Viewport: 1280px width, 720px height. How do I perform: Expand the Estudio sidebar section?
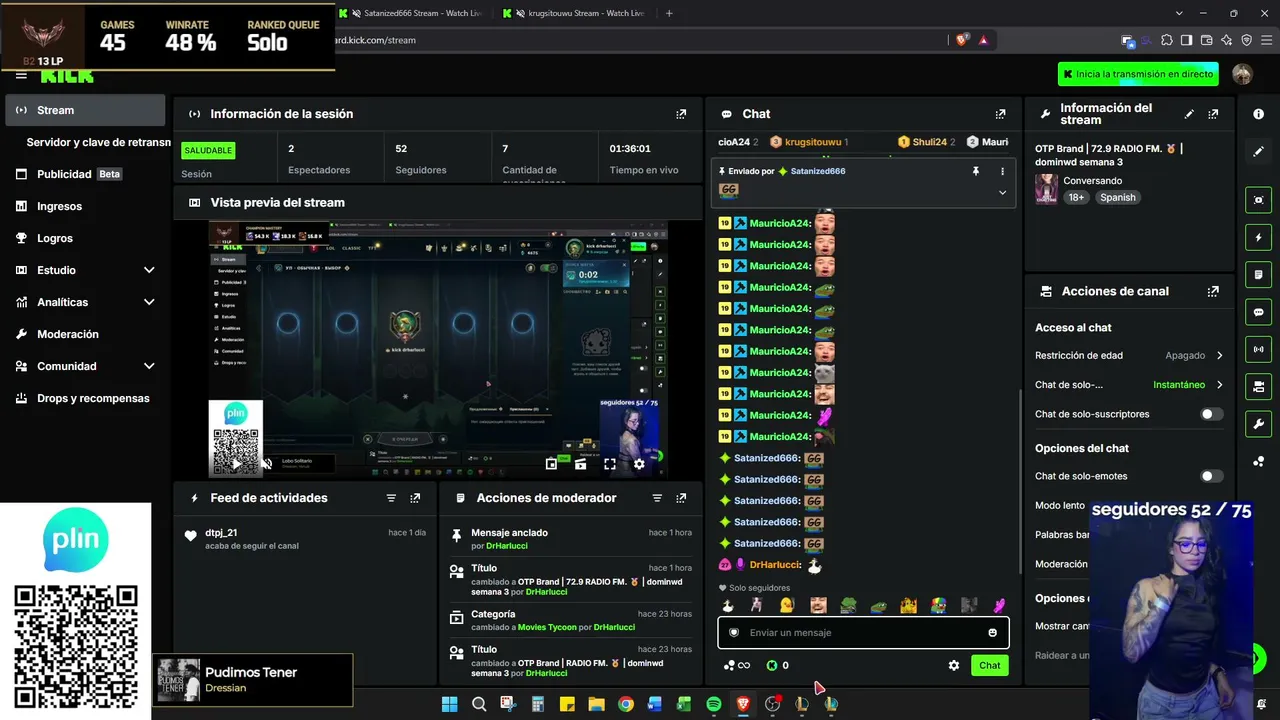(149, 270)
